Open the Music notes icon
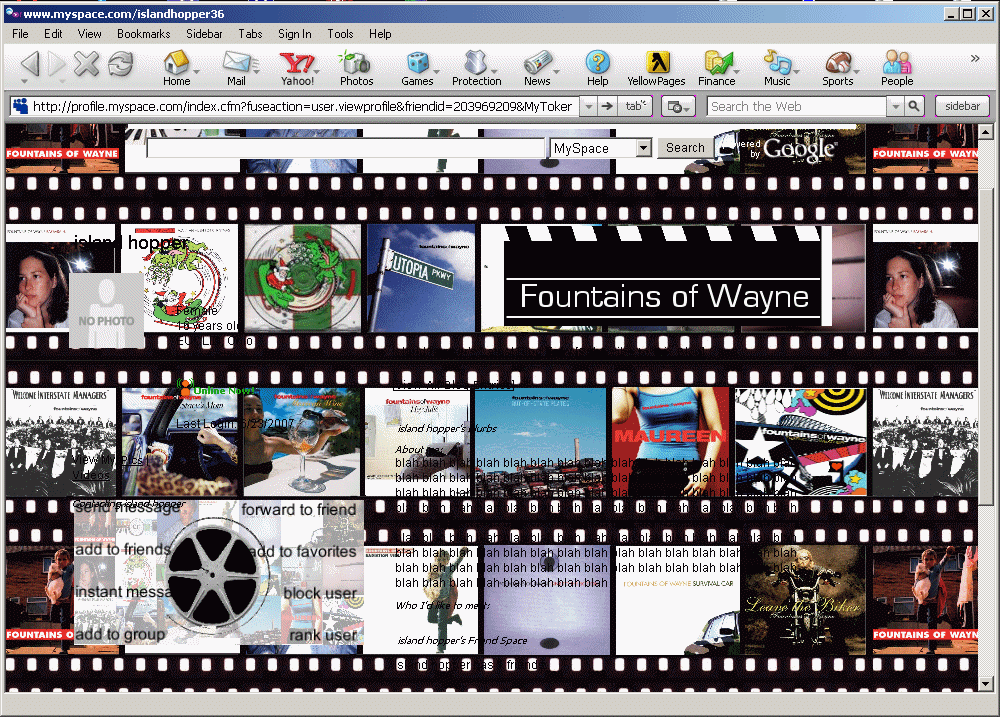The width and height of the screenshot is (1000, 717). (x=777, y=68)
